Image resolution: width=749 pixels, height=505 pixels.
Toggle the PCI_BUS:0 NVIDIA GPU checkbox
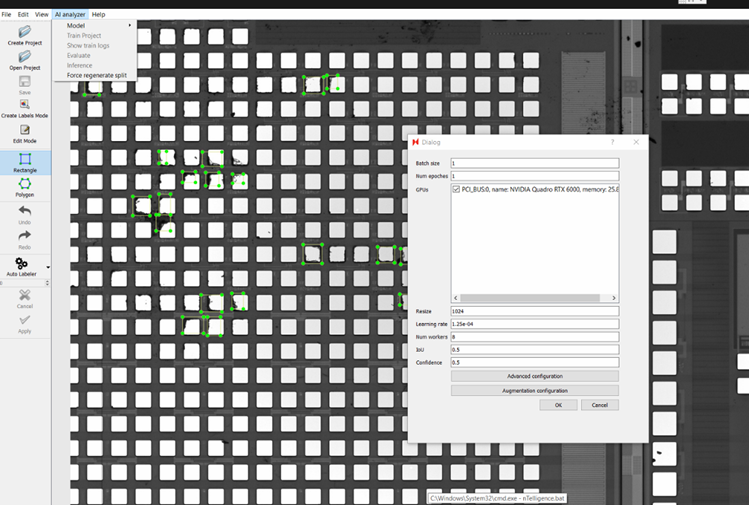[456, 189]
